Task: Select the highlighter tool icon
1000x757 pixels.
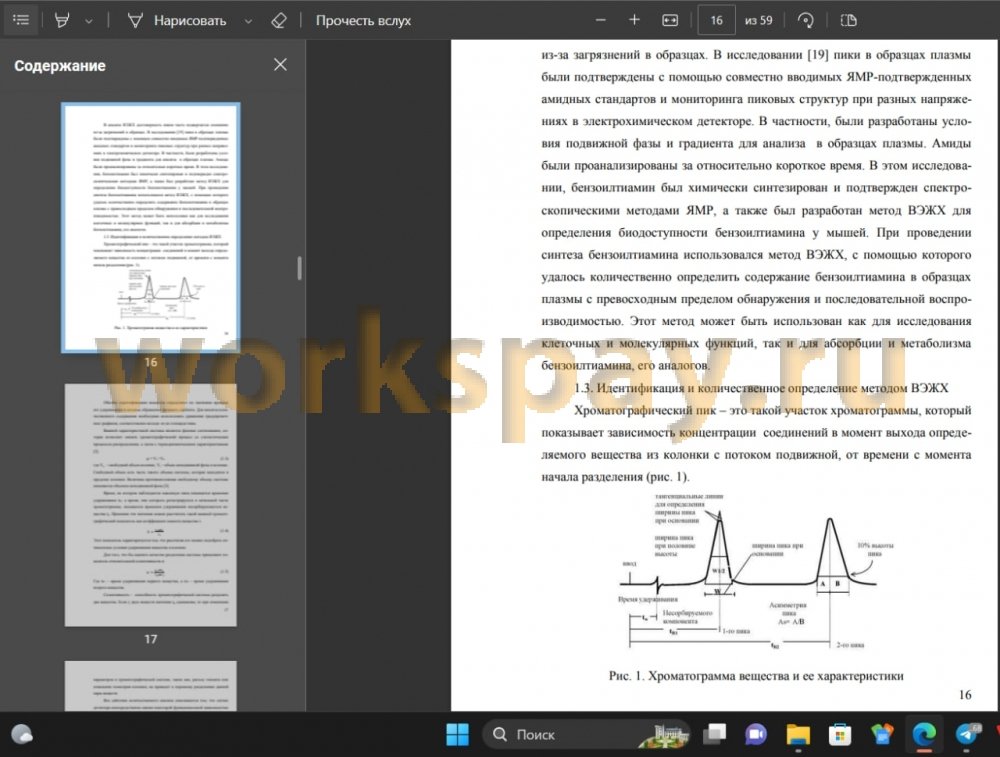Action: point(62,20)
